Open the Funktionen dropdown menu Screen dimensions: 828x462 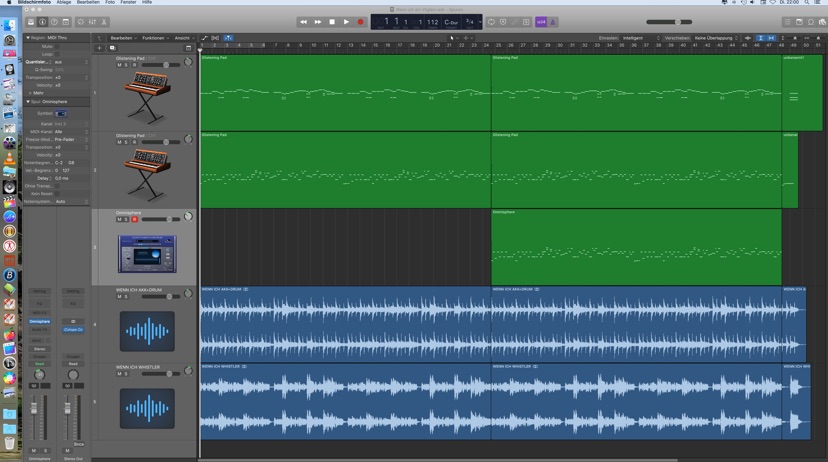[x=154, y=38]
